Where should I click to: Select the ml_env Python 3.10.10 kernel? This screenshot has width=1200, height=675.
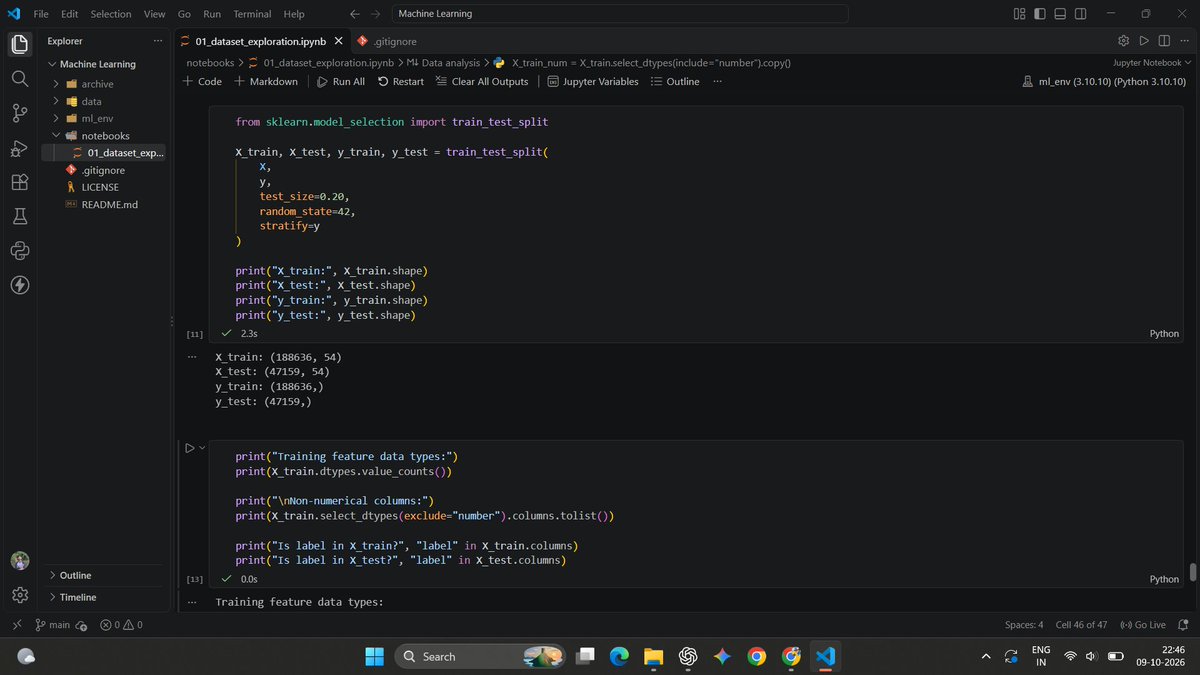point(1104,81)
